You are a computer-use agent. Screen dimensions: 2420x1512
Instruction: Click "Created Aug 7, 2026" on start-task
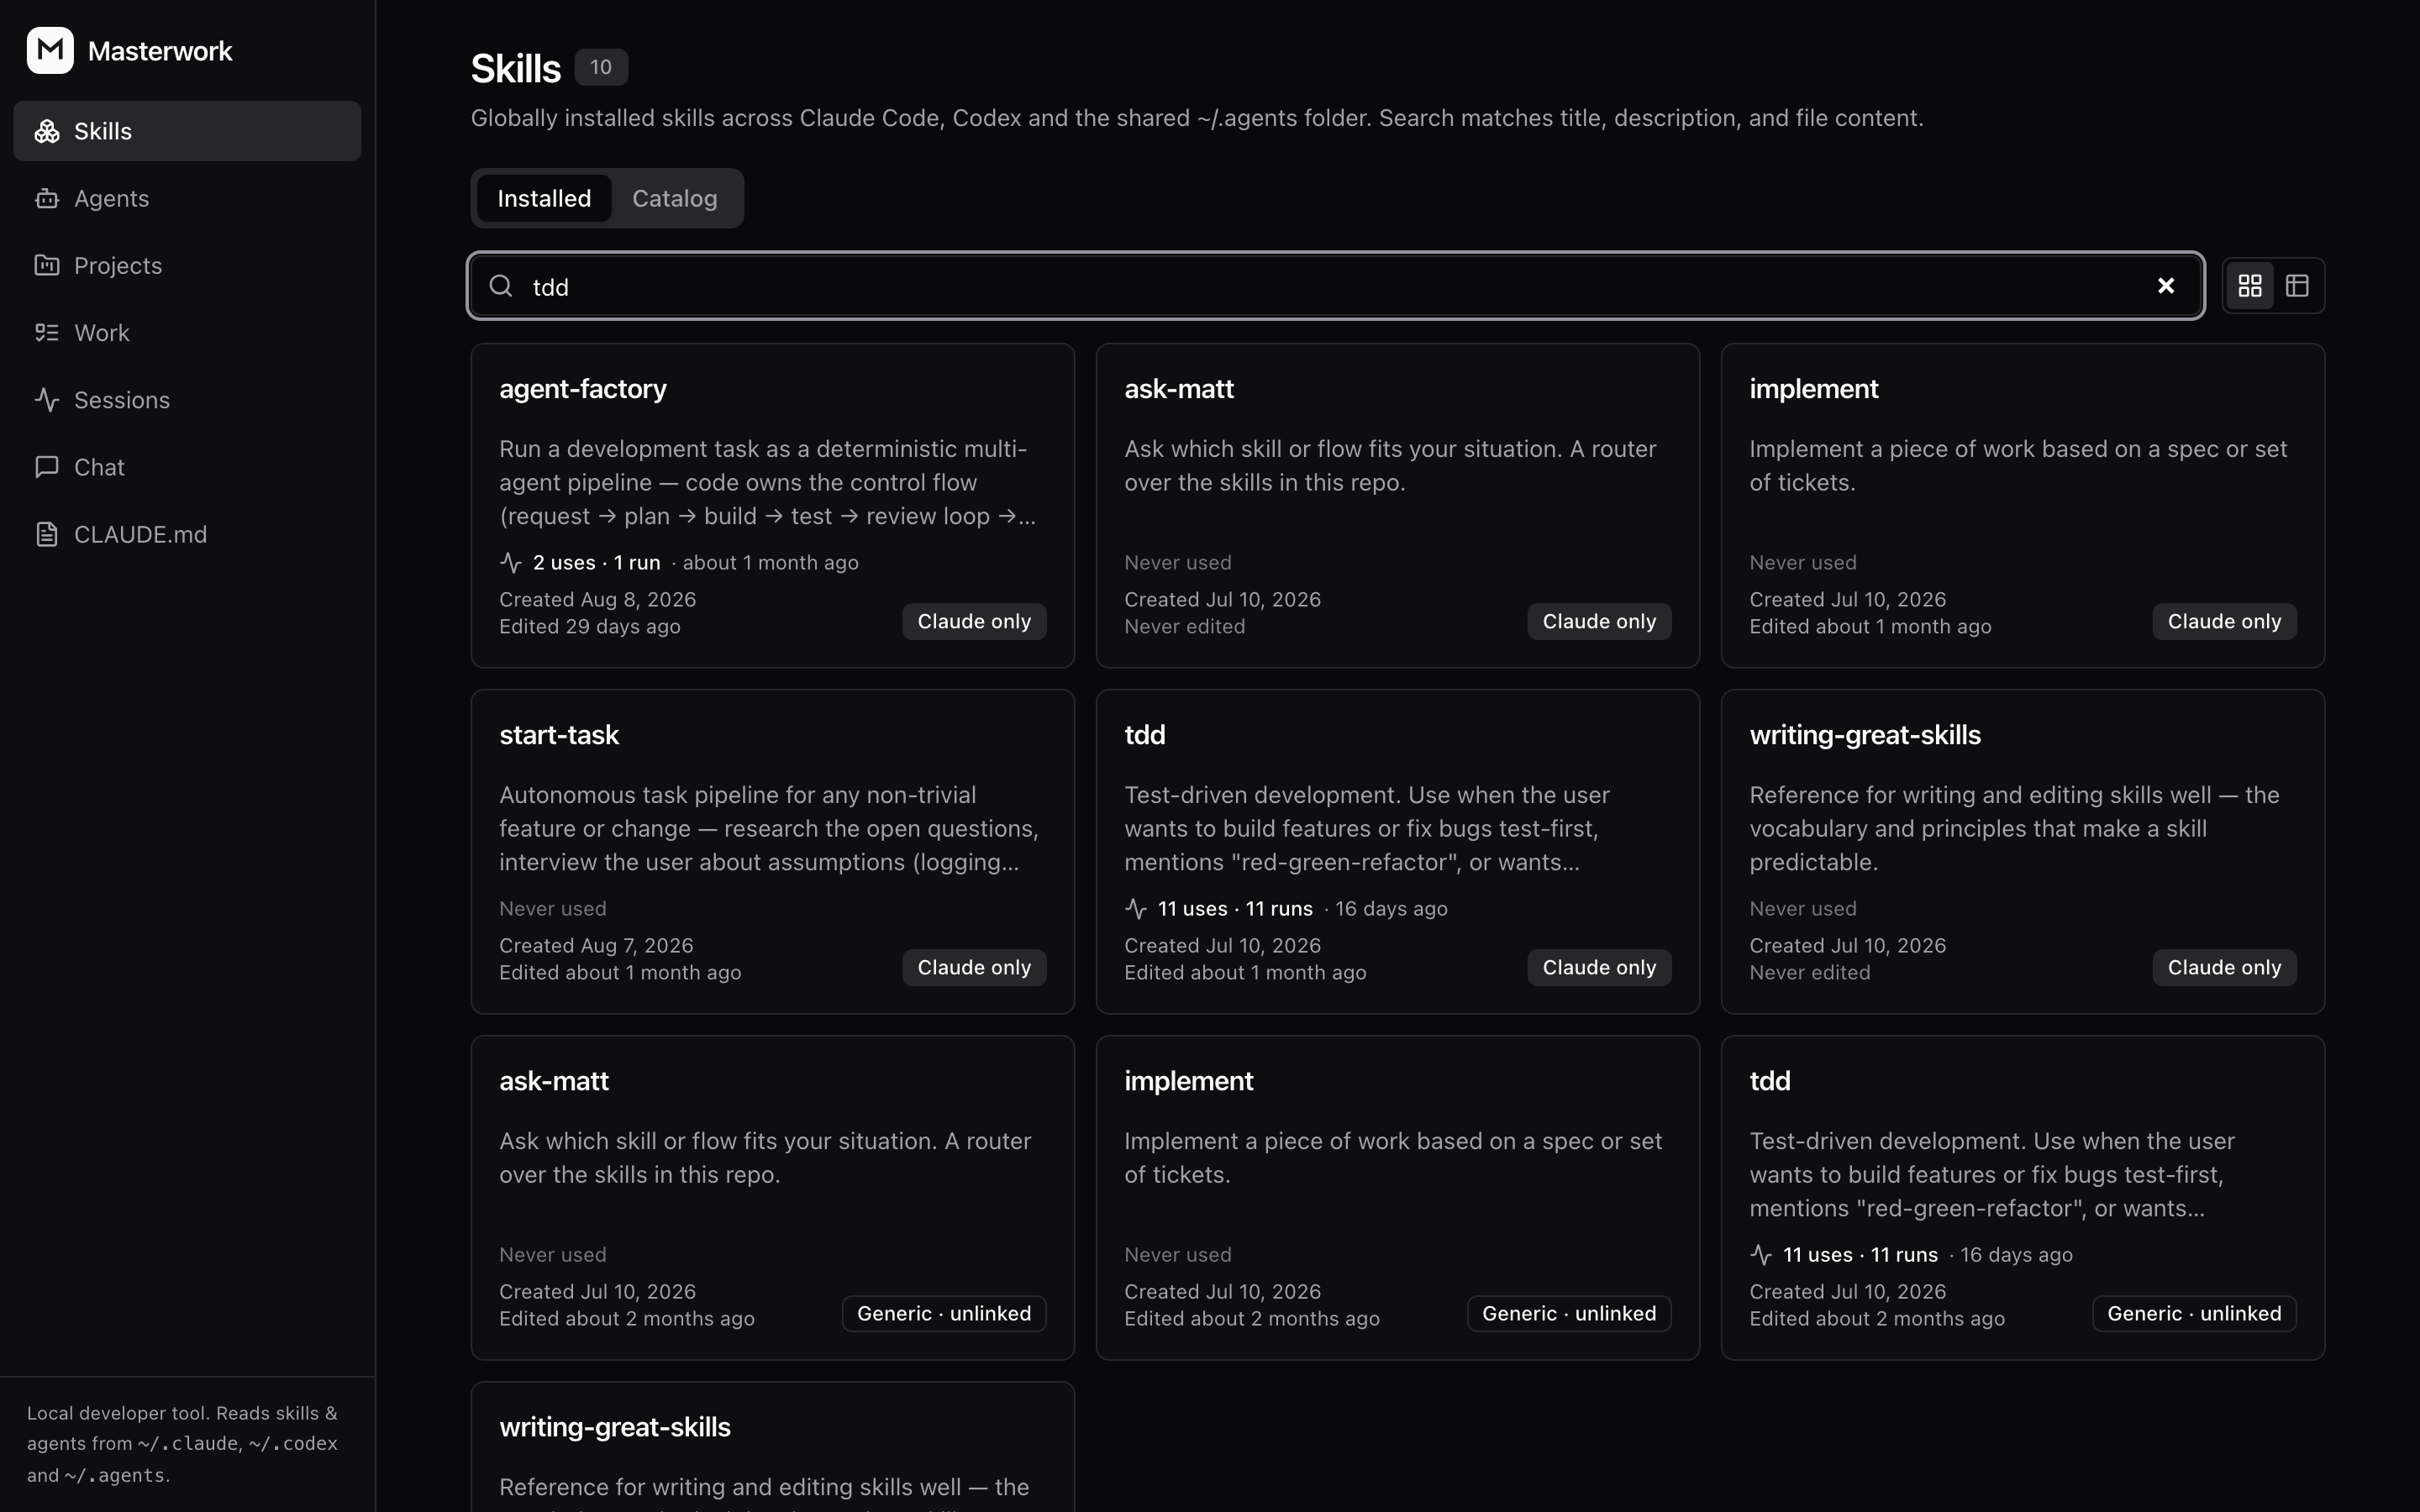[596, 945]
